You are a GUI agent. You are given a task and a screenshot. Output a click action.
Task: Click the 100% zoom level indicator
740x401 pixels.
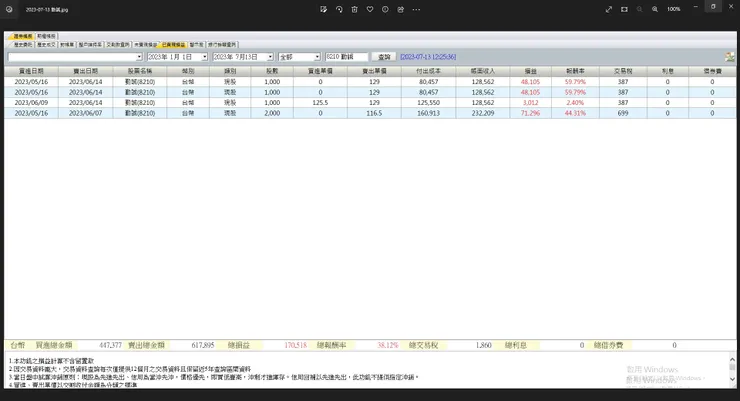pyautogui.click(x=673, y=9)
